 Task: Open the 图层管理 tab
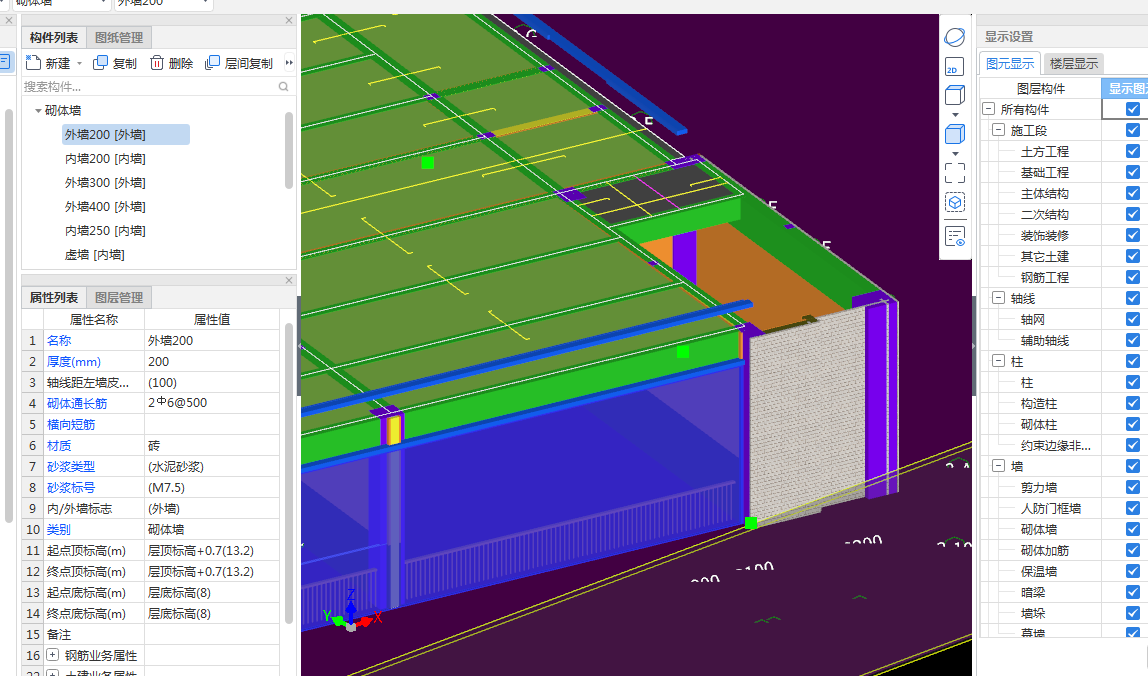[x=119, y=297]
